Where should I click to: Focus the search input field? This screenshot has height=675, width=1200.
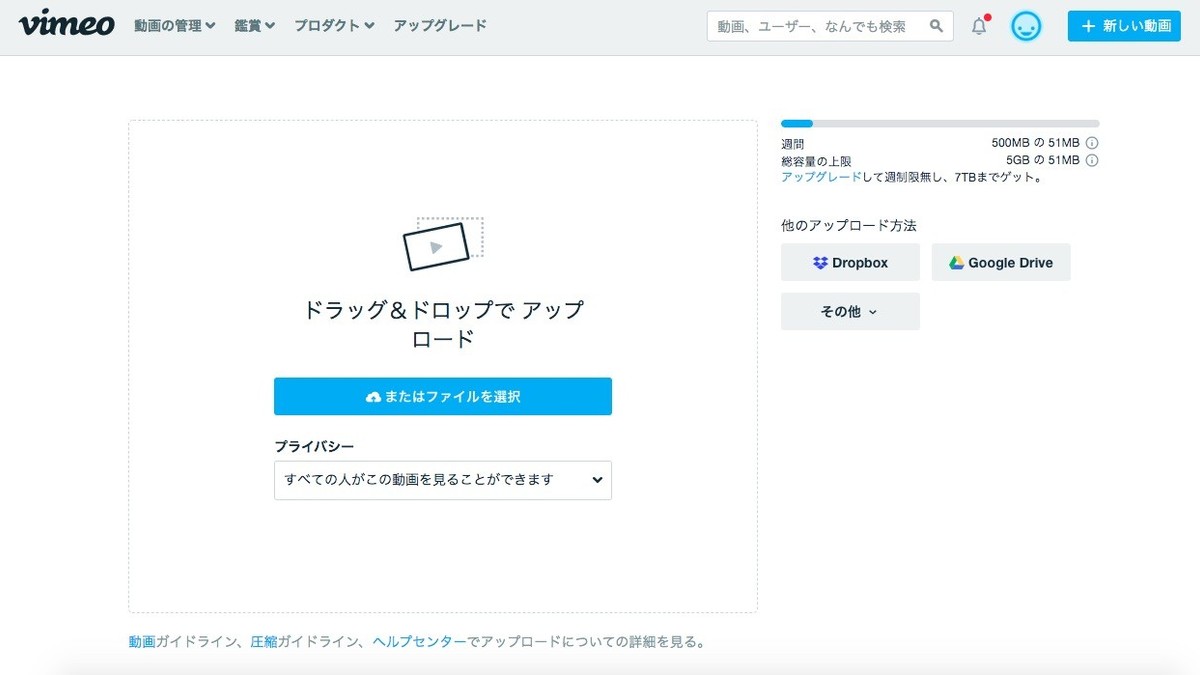point(815,27)
